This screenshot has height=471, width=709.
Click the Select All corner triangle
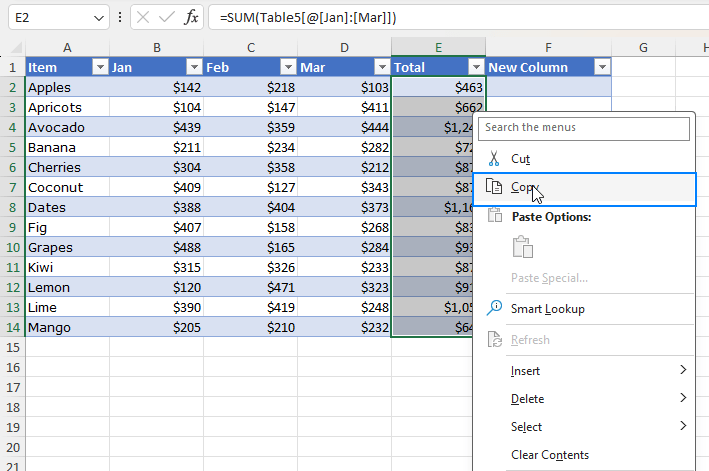(x=16, y=47)
